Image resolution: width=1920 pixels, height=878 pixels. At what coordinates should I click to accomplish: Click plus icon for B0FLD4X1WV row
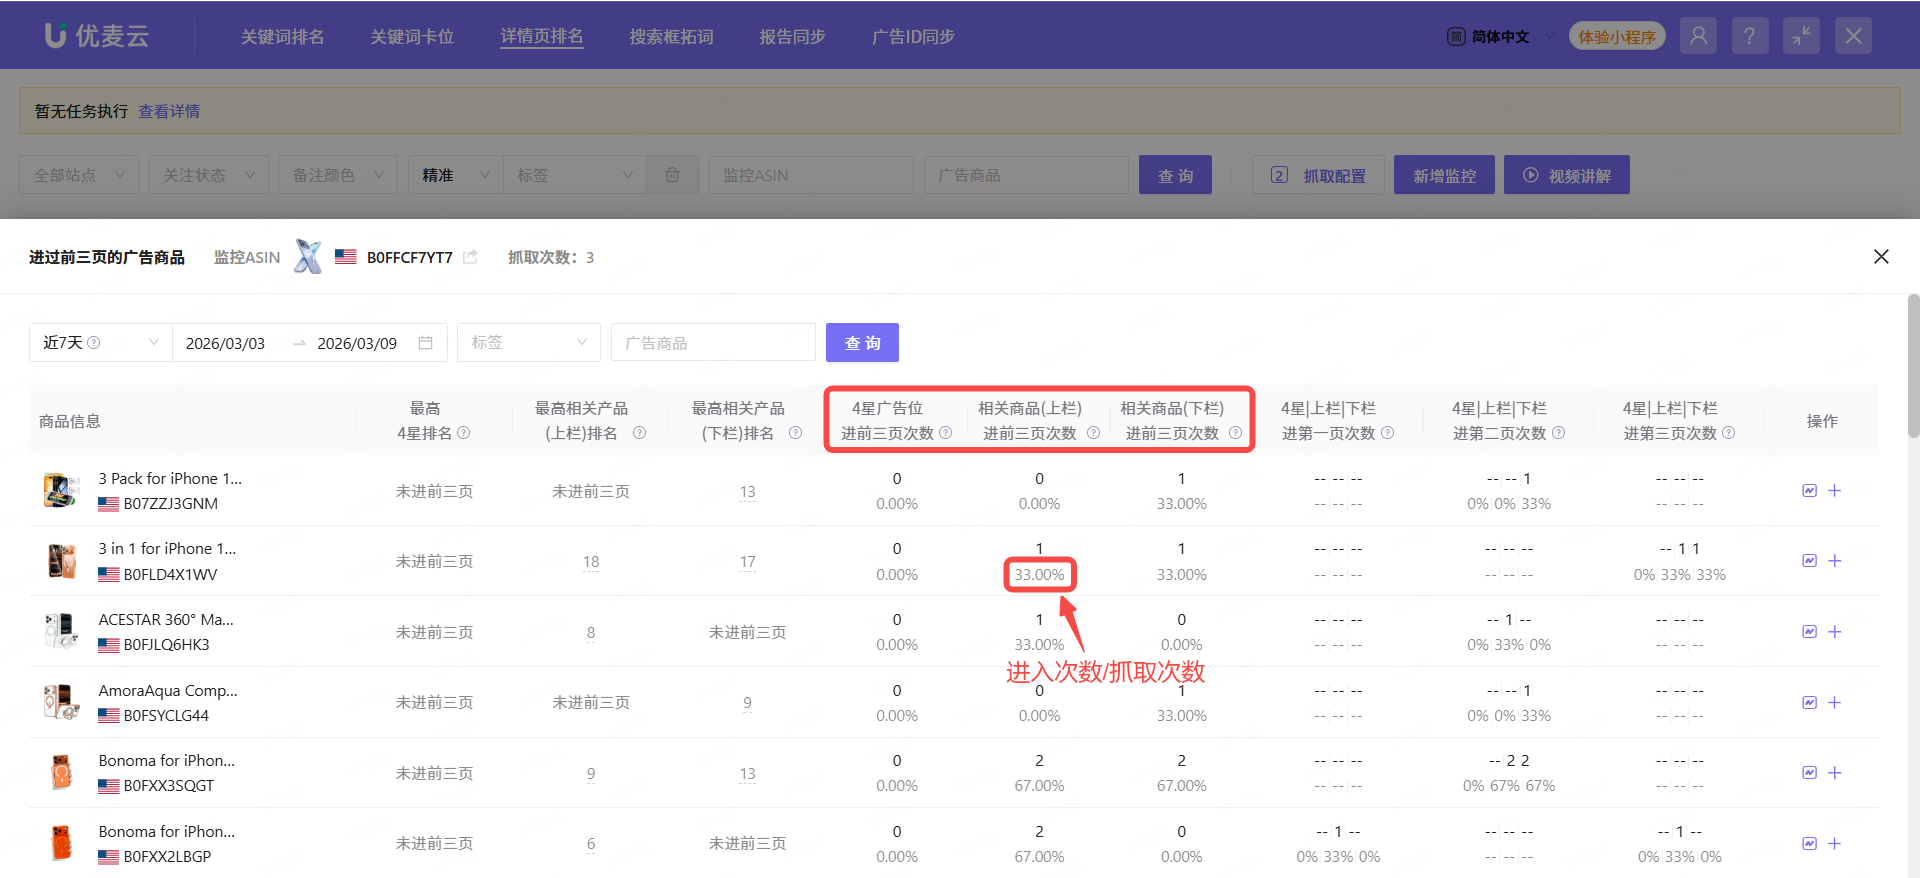(x=1834, y=561)
